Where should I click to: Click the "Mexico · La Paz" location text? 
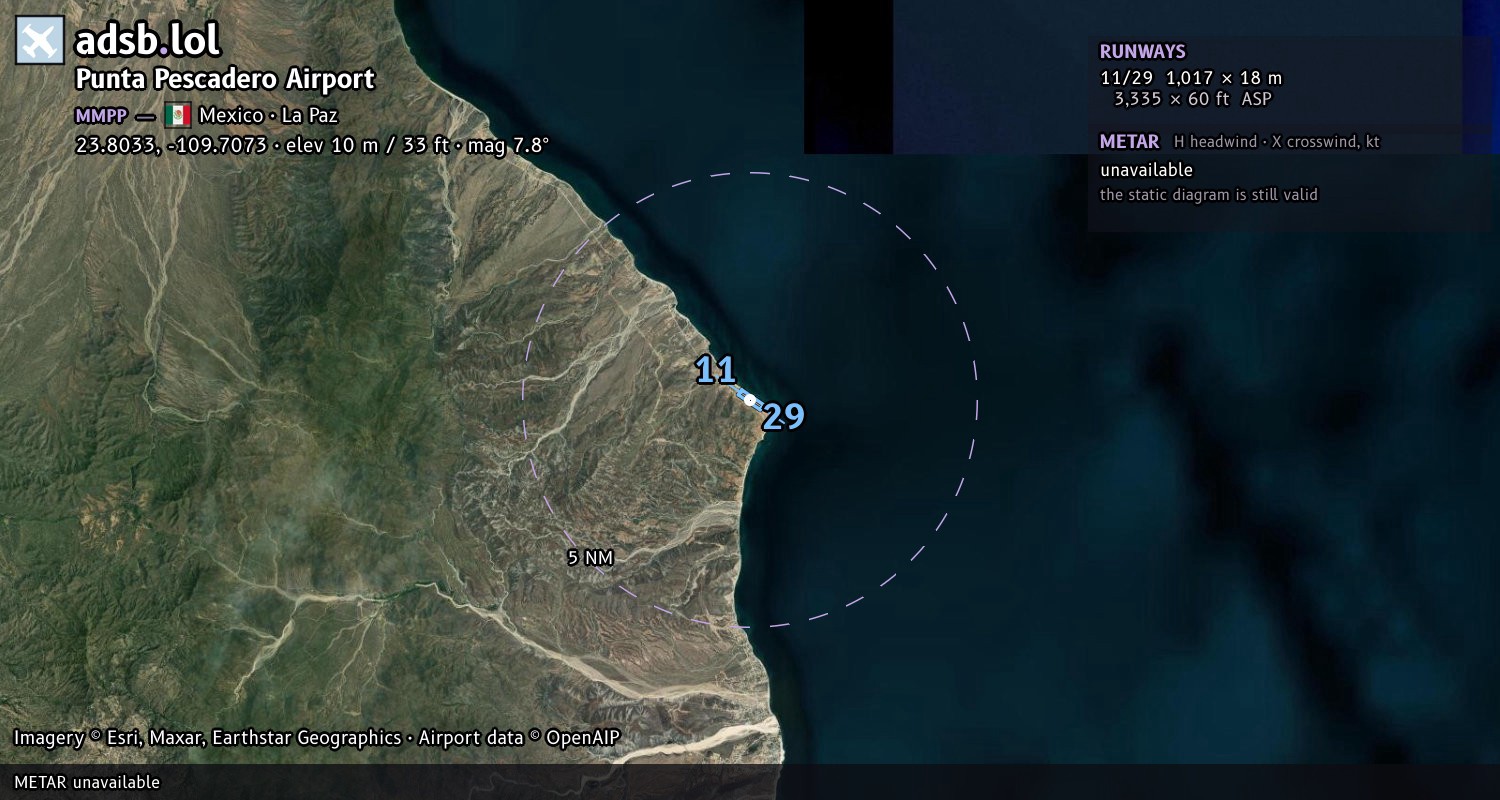coord(268,115)
